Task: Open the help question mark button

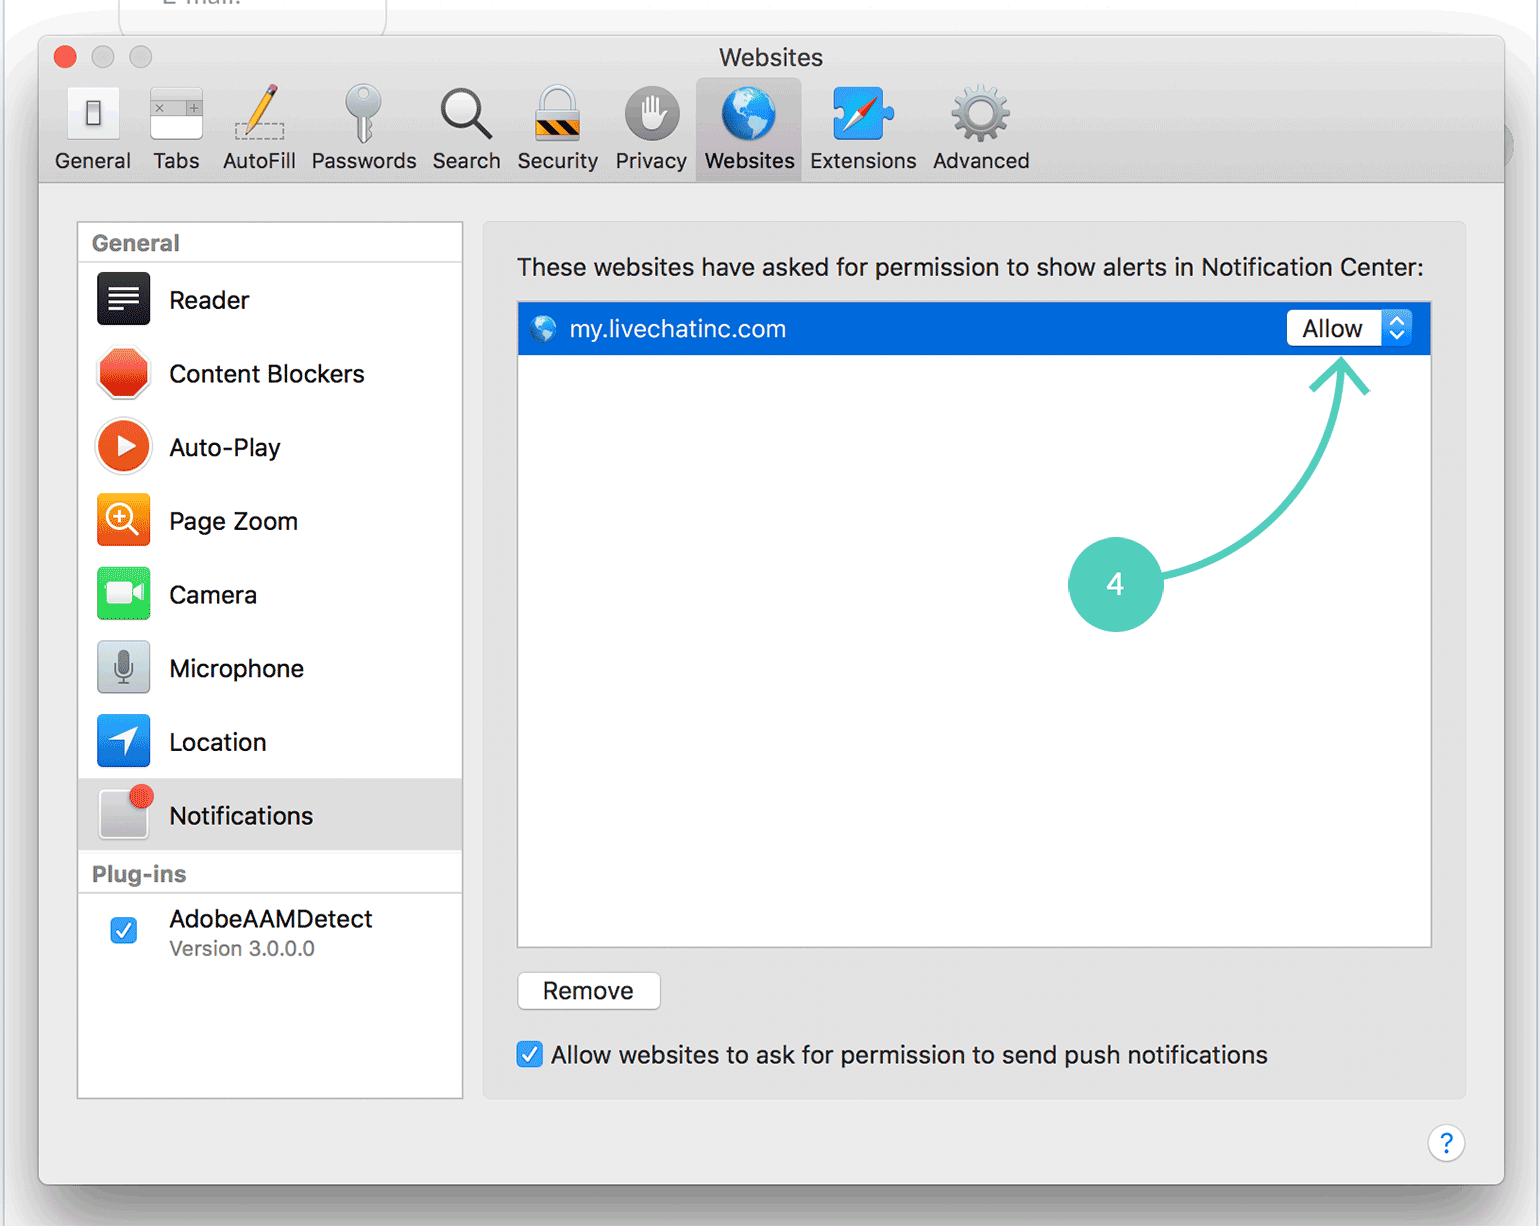Action: 1446,1143
